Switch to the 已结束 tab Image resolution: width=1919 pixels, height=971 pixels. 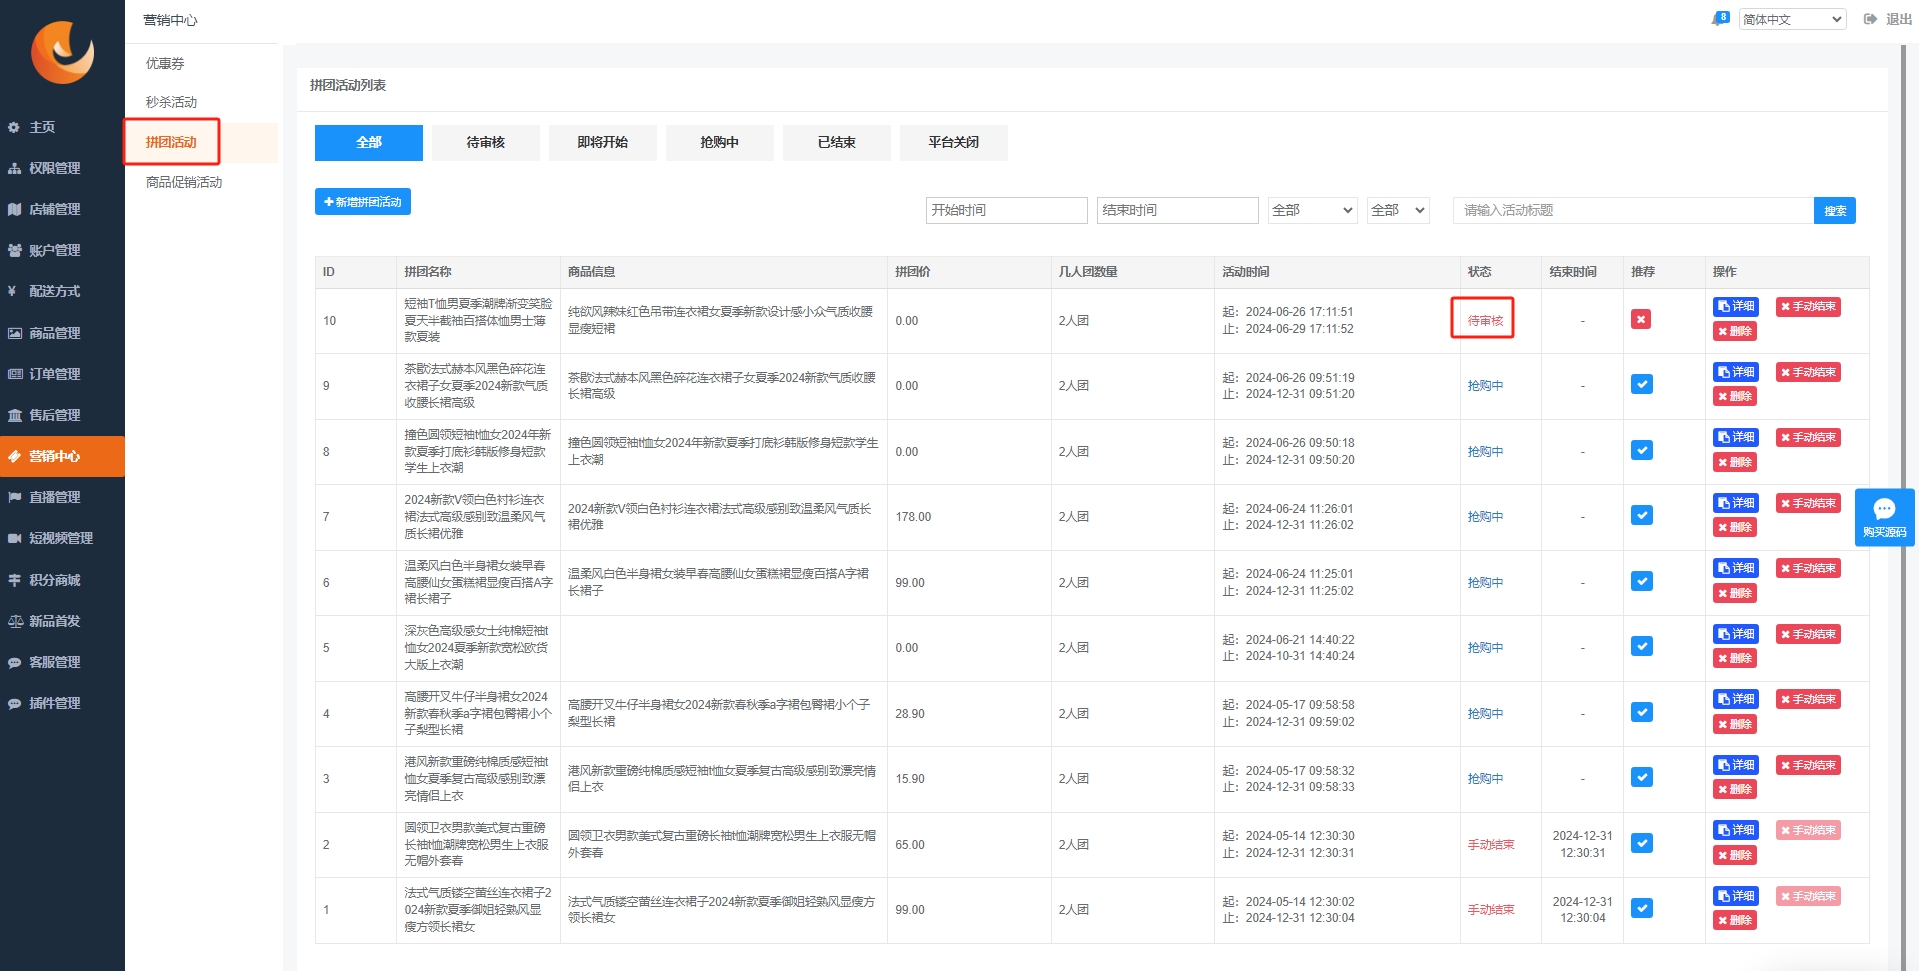(x=837, y=142)
